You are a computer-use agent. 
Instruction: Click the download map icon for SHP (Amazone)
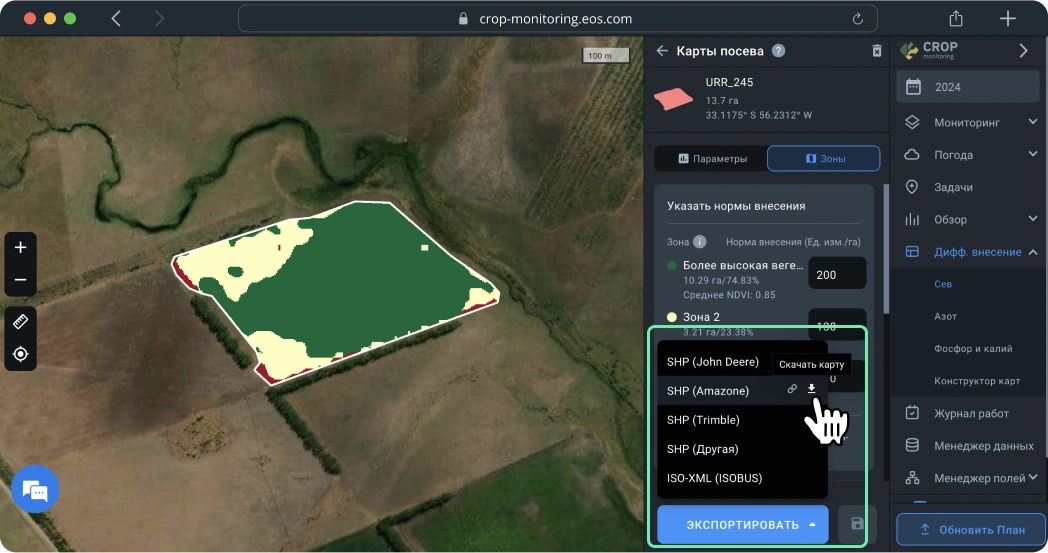(x=811, y=389)
